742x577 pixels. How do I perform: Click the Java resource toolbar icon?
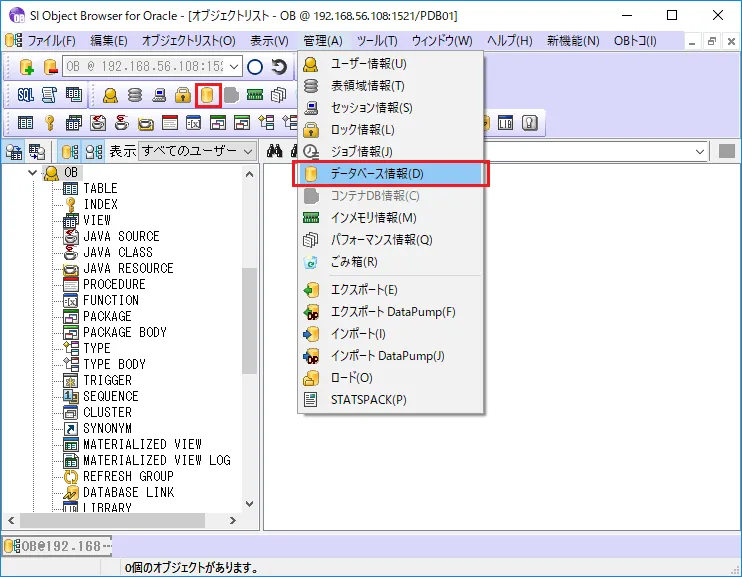pyautogui.click(x=146, y=124)
